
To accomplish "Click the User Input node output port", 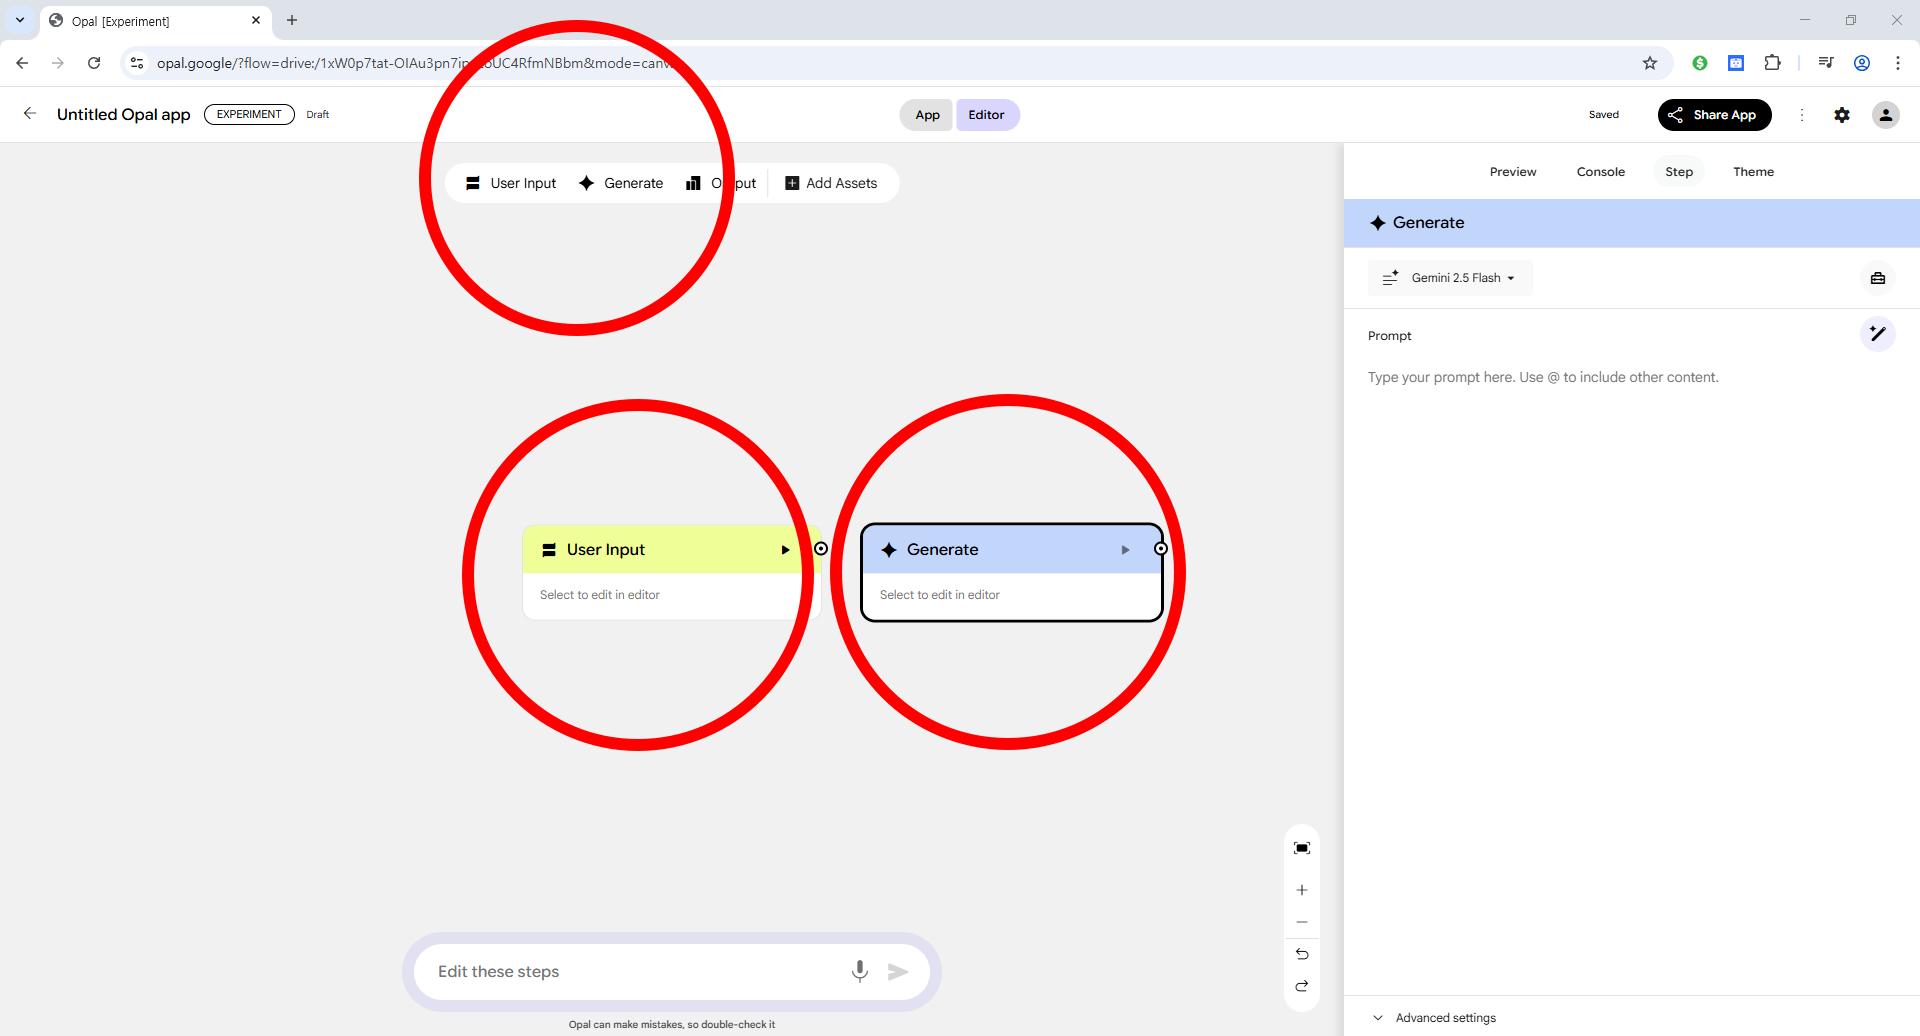I will tap(821, 549).
